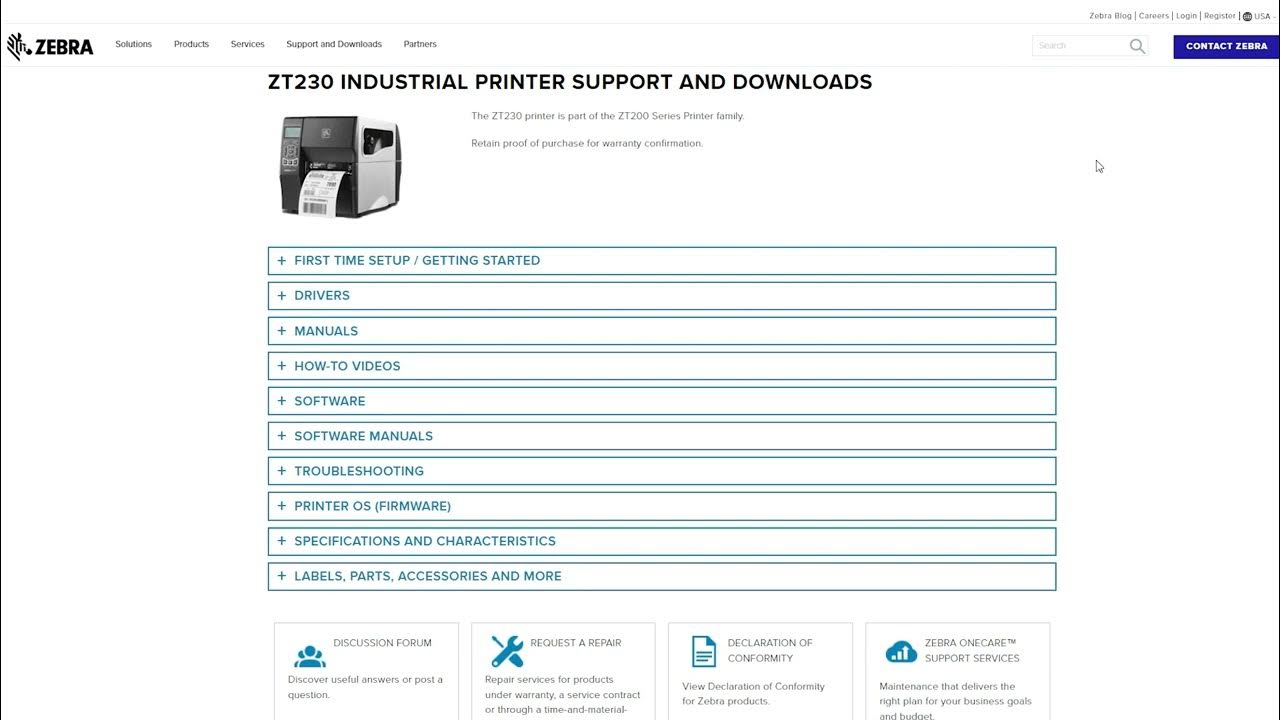Click the Zebra logo

[x=50, y=46]
